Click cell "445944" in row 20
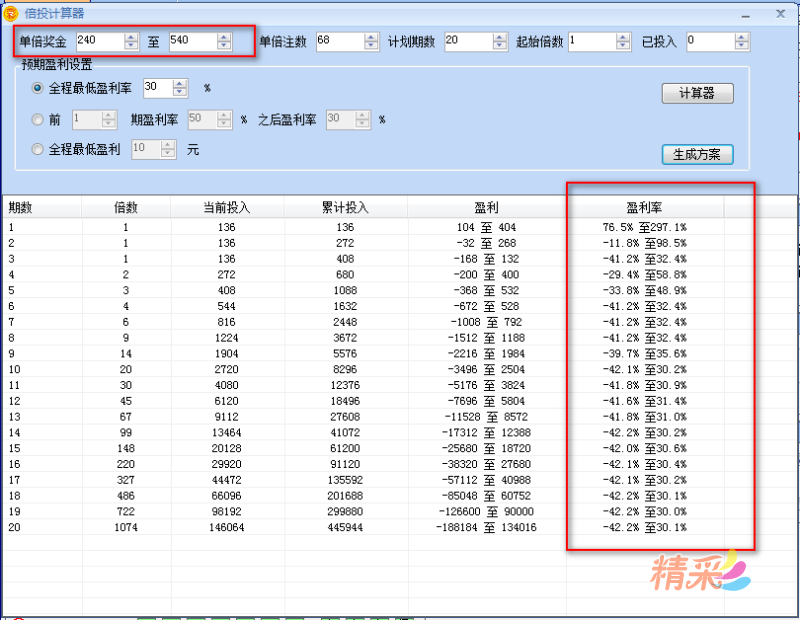This screenshot has height=620, width=800. coord(345,528)
